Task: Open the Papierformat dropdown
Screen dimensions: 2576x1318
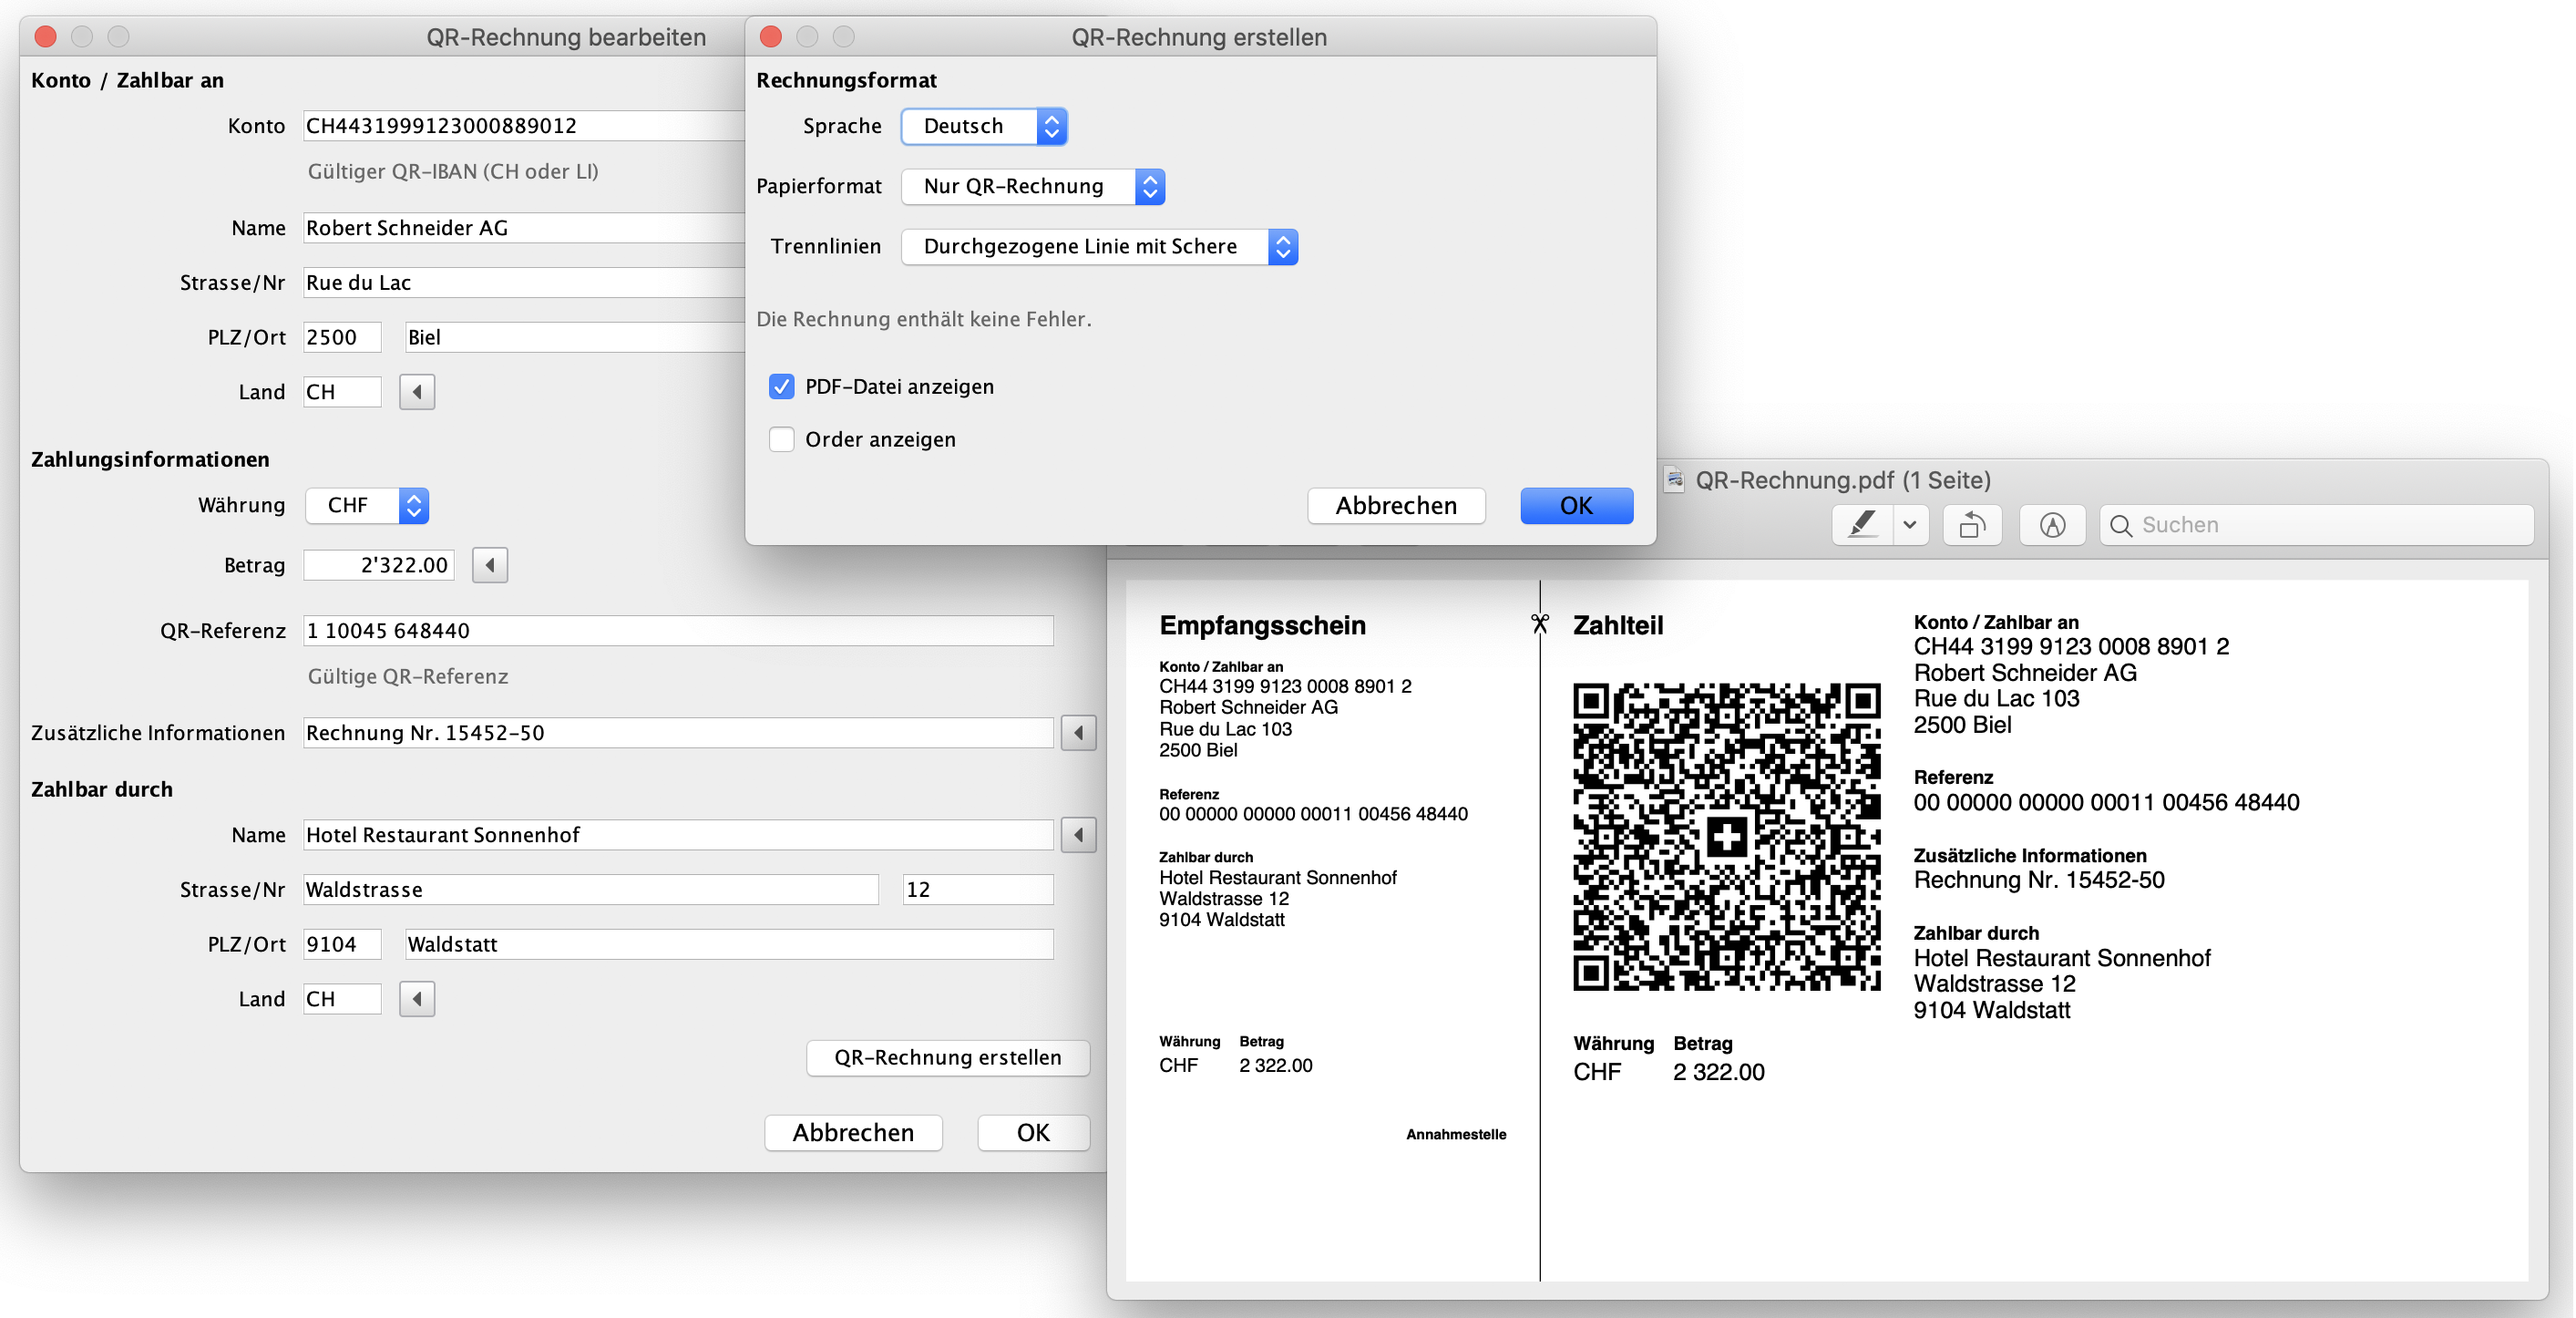Action: click(x=1033, y=187)
